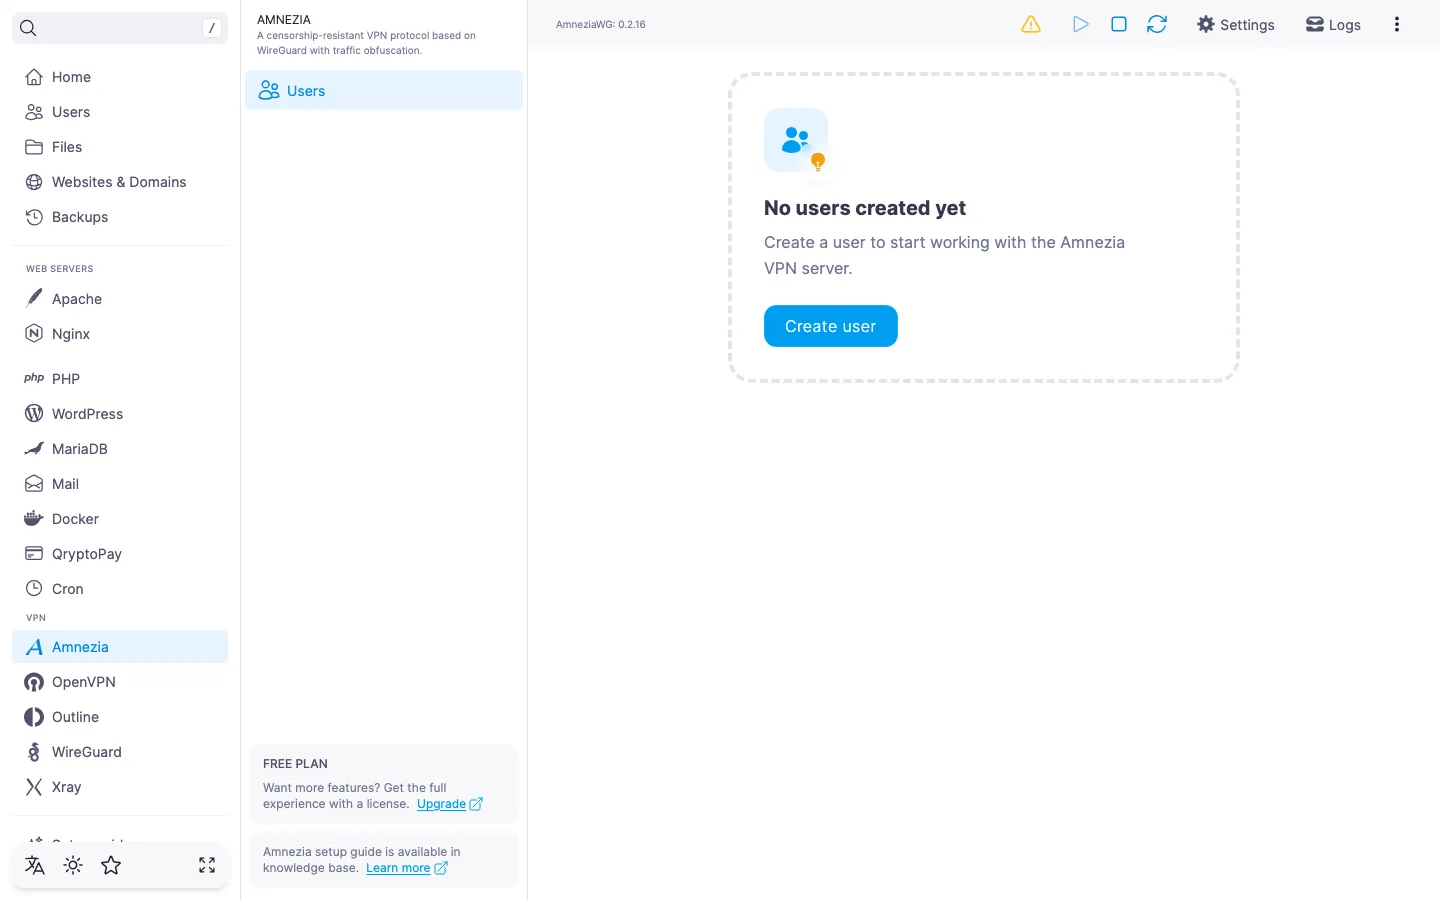Toggle fullscreen expand icon

point(207,865)
